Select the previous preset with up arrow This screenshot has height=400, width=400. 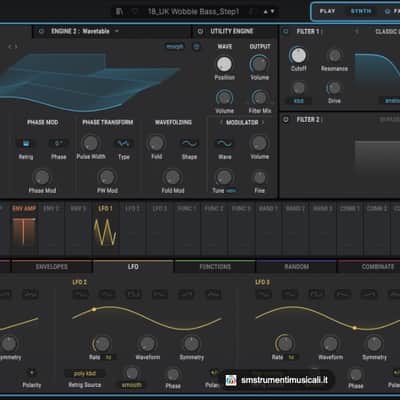[x=266, y=12]
